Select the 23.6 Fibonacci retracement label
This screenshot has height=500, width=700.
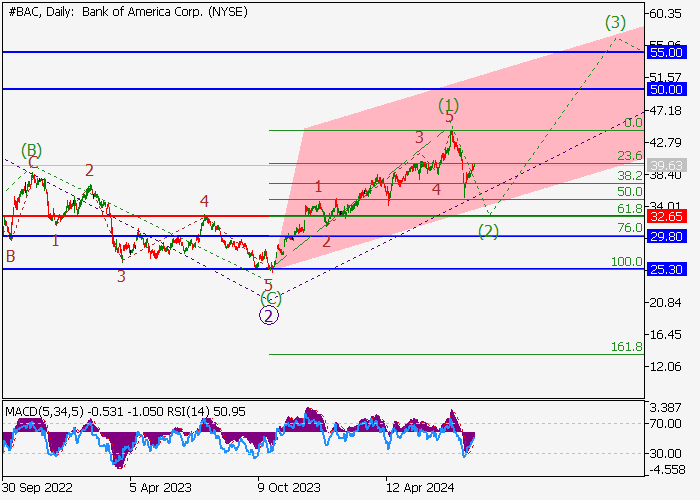click(629, 156)
